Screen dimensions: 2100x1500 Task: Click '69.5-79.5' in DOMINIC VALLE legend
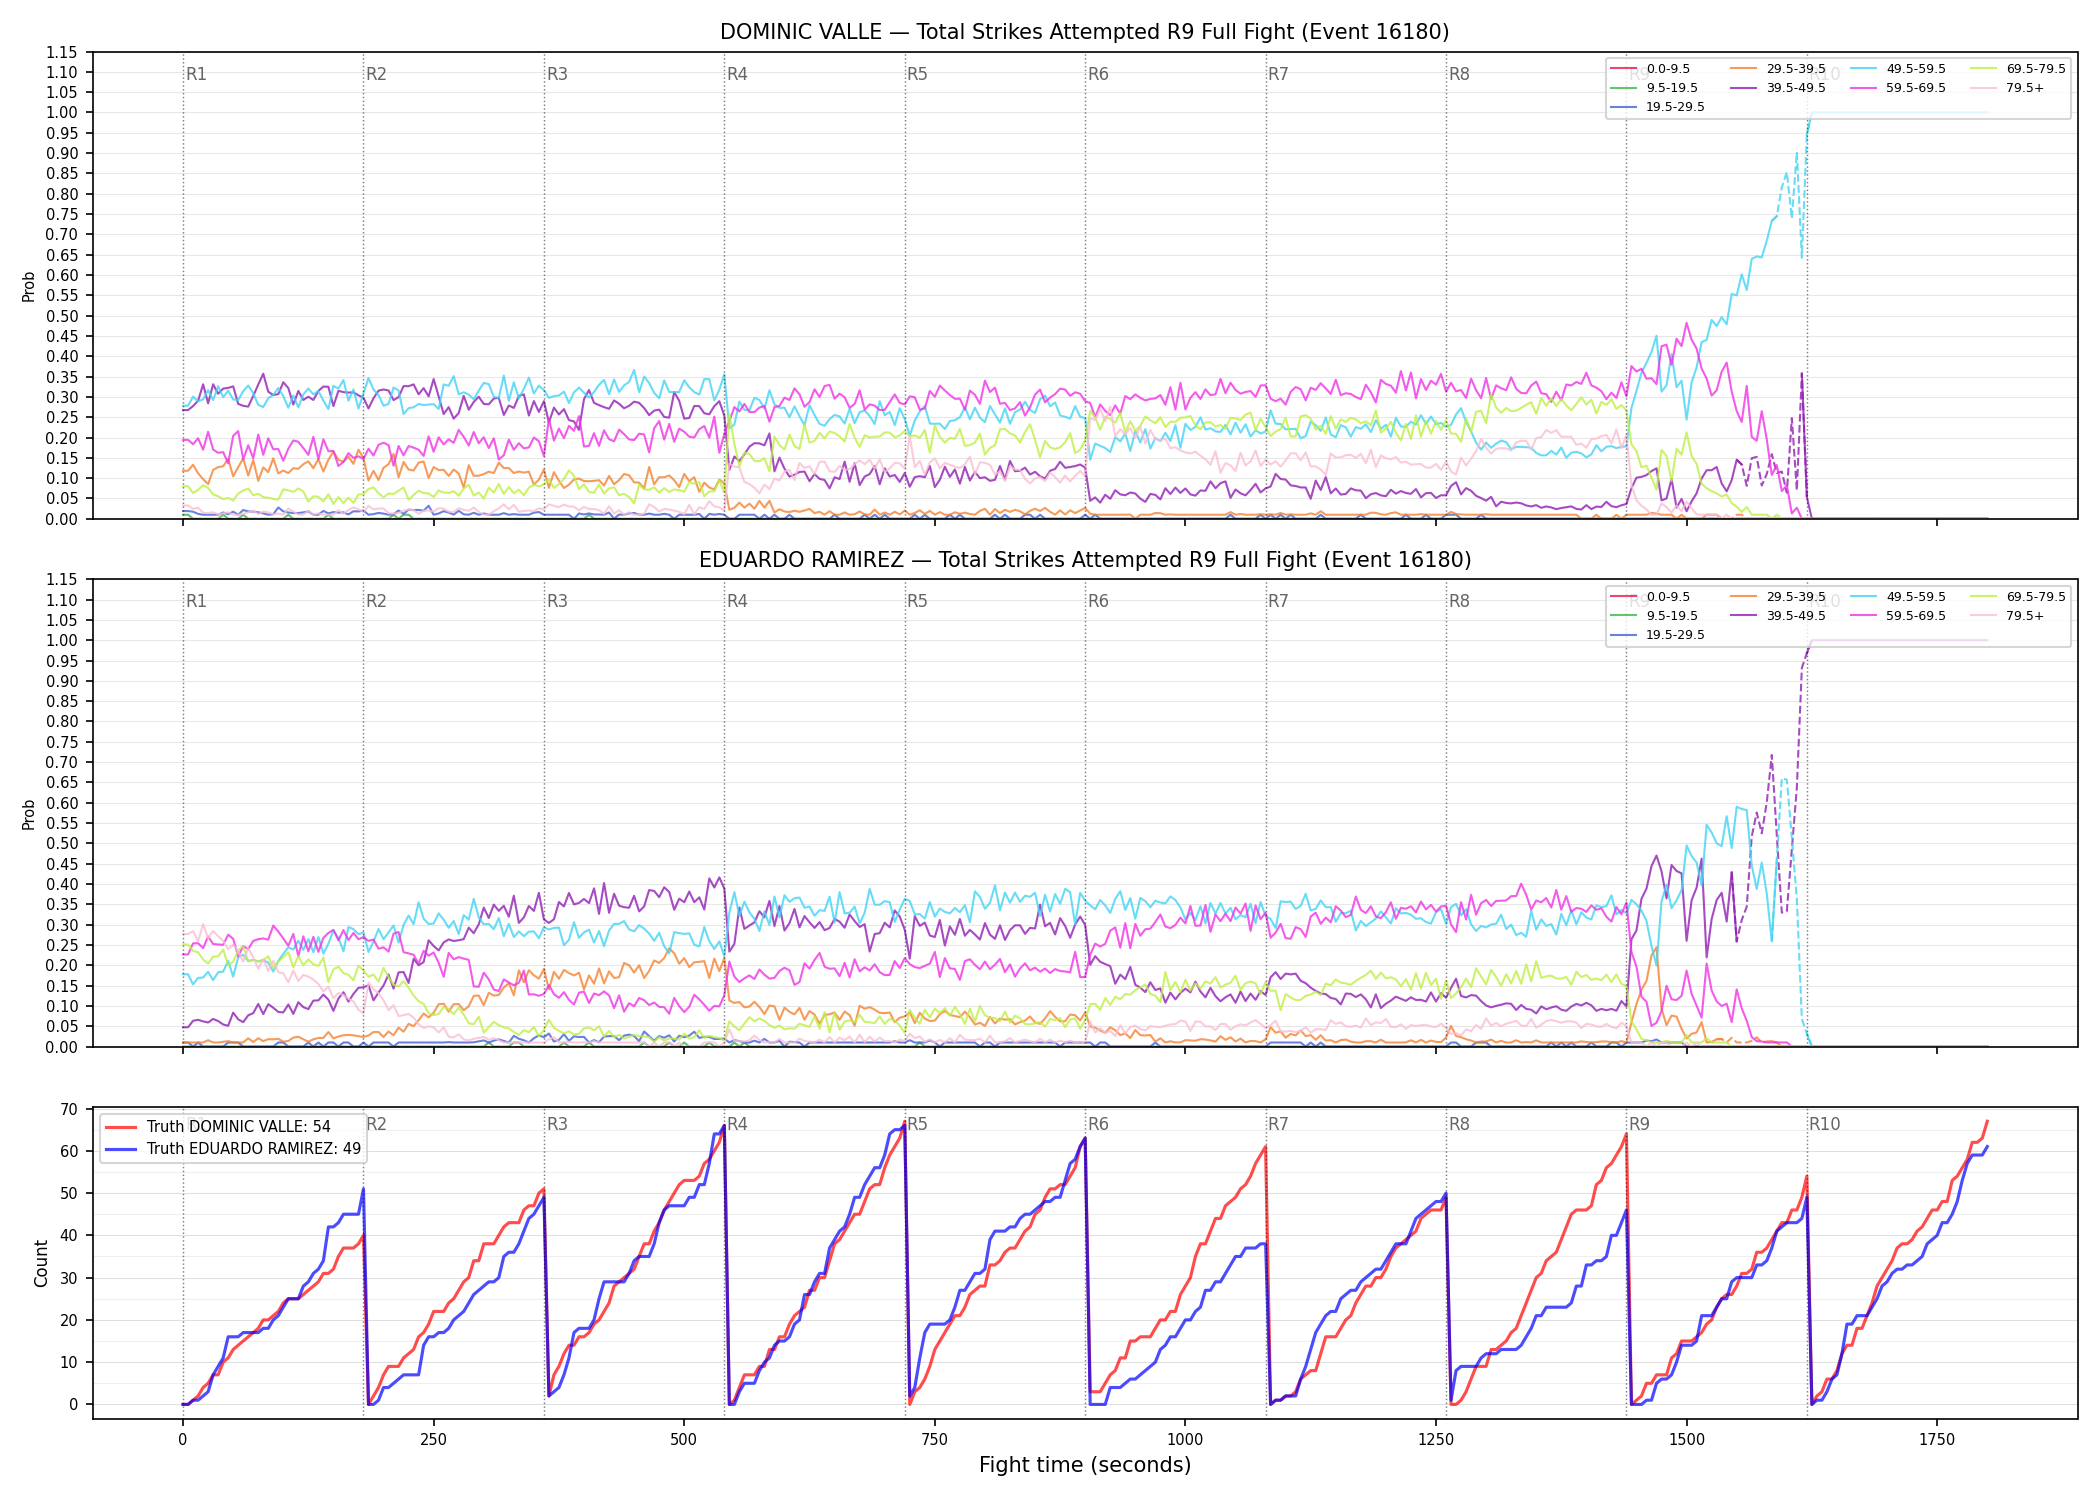click(x=2036, y=69)
